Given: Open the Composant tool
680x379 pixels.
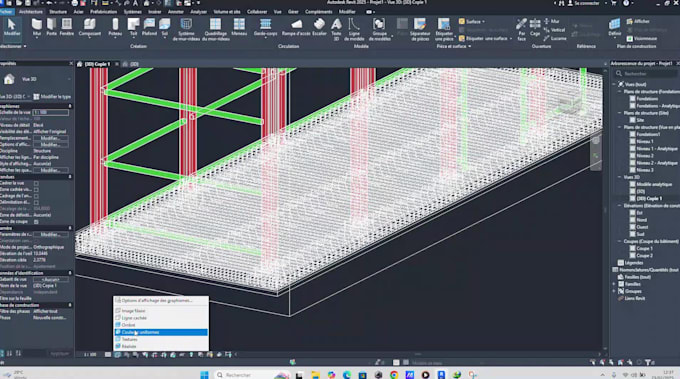Looking at the screenshot, I should pos(89,27).
